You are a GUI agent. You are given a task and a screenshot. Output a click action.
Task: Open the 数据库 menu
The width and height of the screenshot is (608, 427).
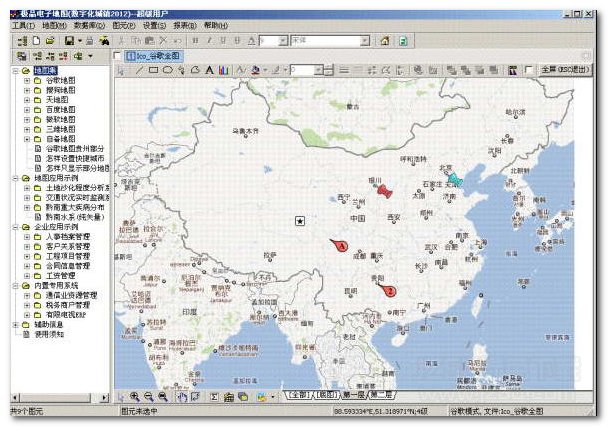point(89,26)
